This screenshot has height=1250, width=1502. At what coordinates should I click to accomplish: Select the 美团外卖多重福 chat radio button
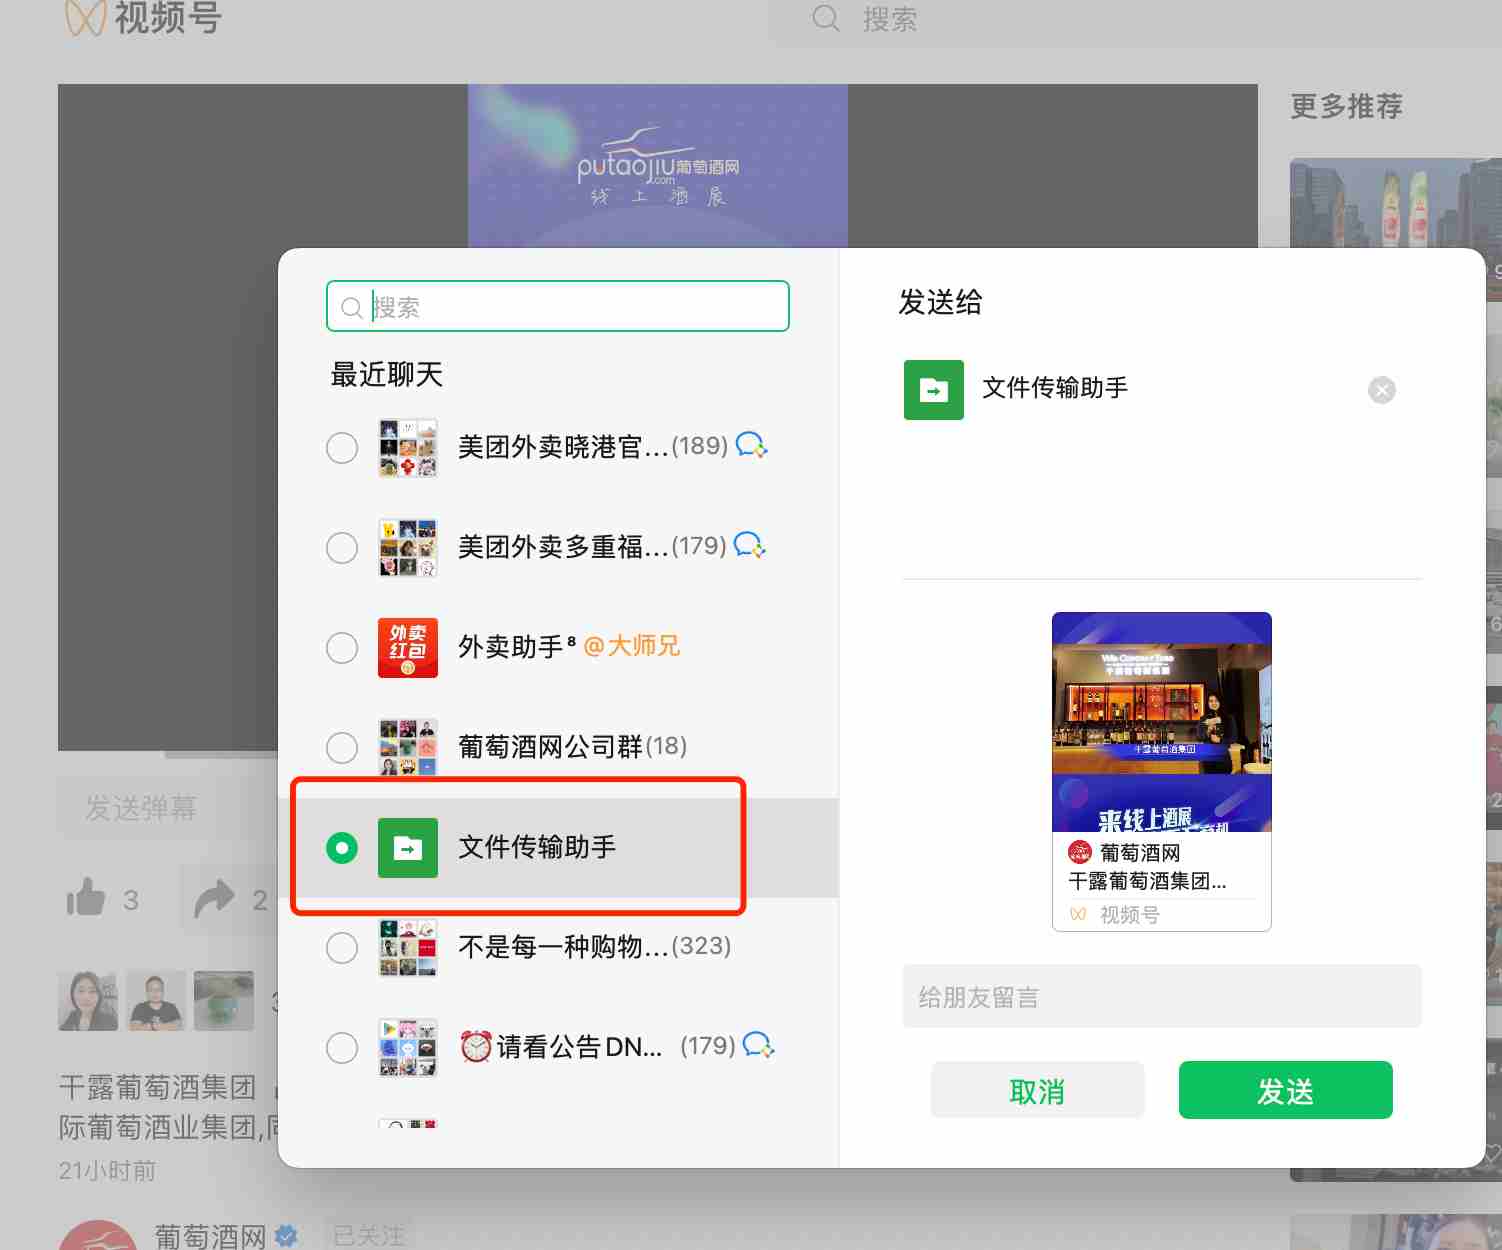click(342, 548)
